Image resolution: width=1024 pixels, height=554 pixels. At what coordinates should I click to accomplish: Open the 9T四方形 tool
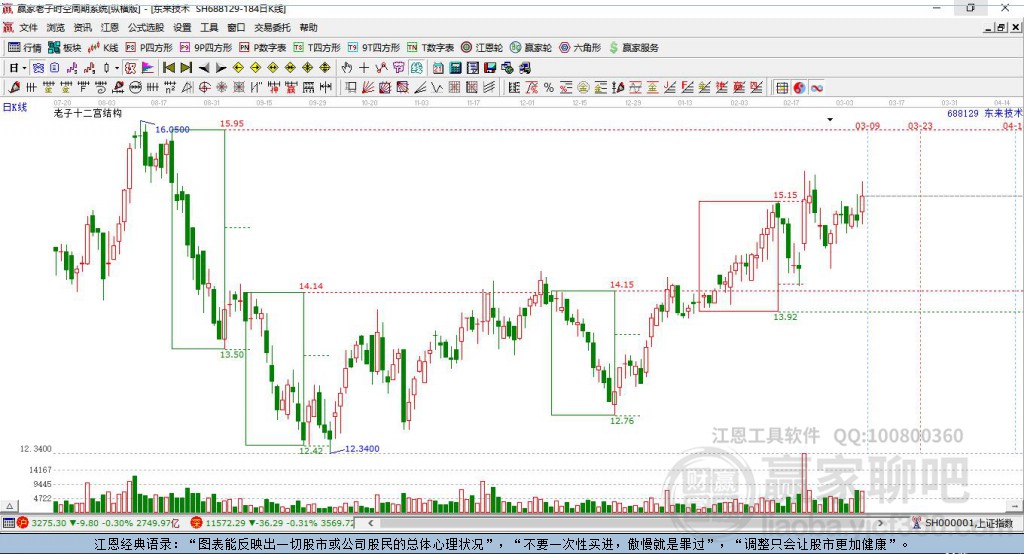click(x=374, y=48)
